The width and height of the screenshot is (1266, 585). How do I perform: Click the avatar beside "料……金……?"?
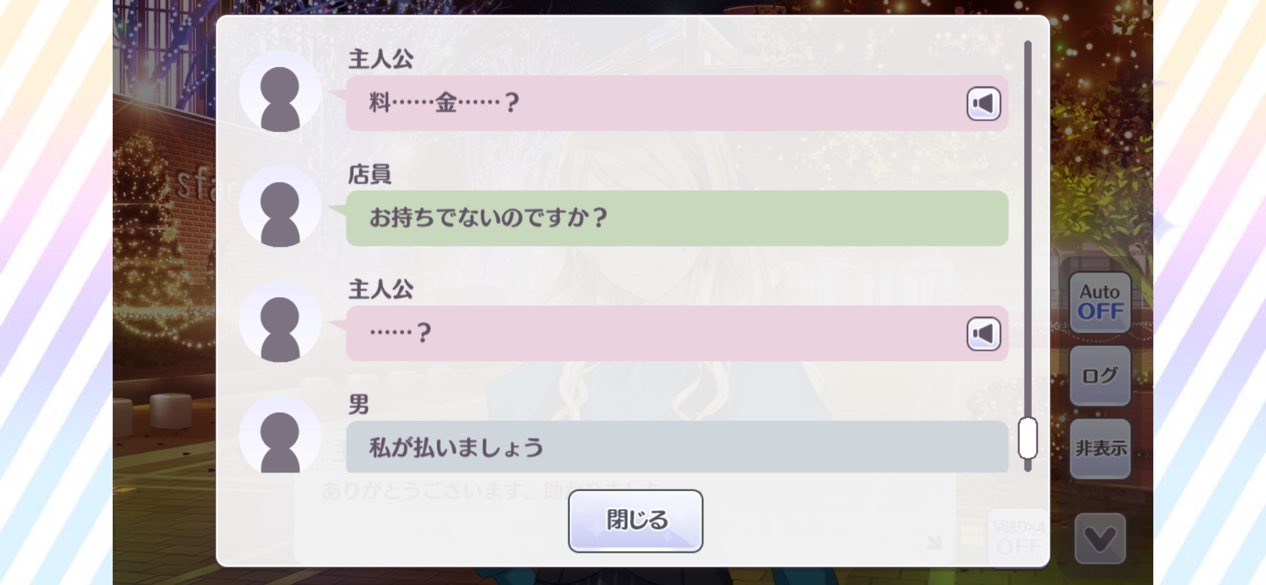pos(280,91)
